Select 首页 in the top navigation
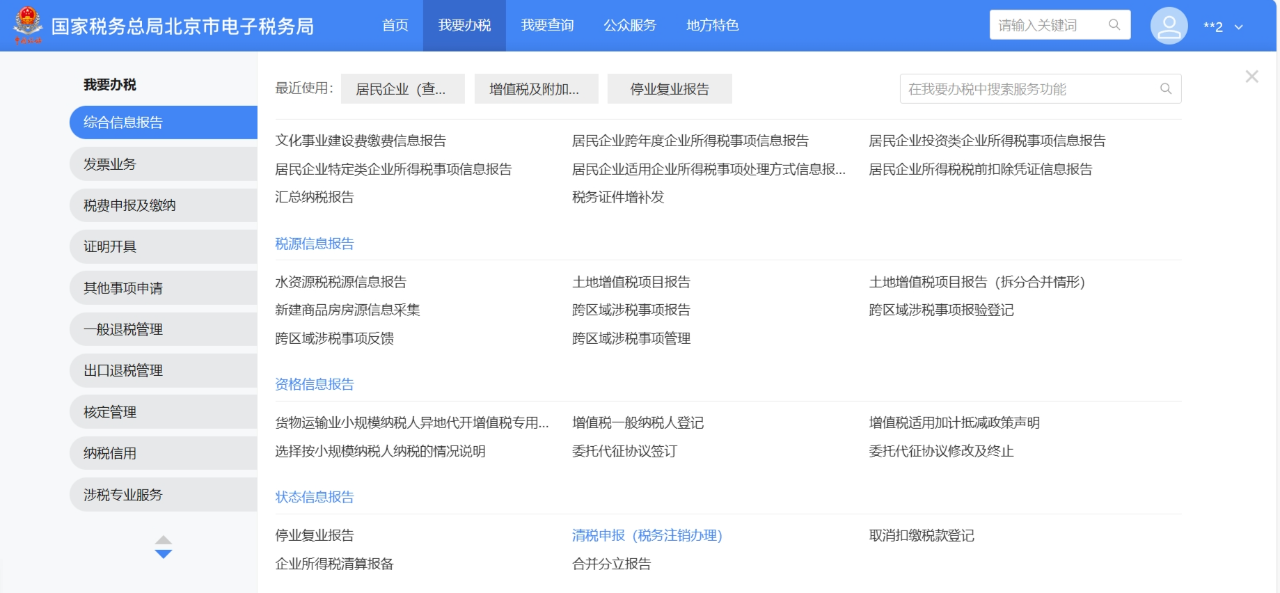 tap(392, 25)
